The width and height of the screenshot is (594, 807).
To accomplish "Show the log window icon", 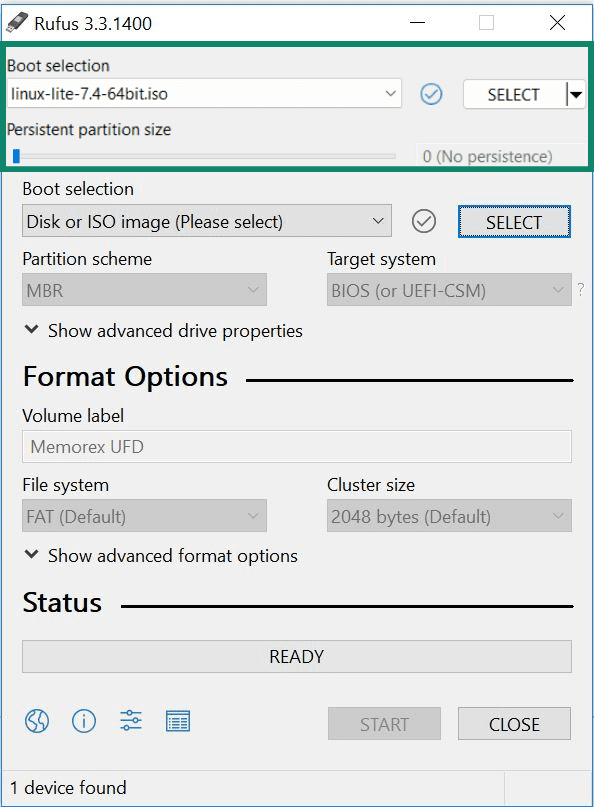I will pos(177,721).
